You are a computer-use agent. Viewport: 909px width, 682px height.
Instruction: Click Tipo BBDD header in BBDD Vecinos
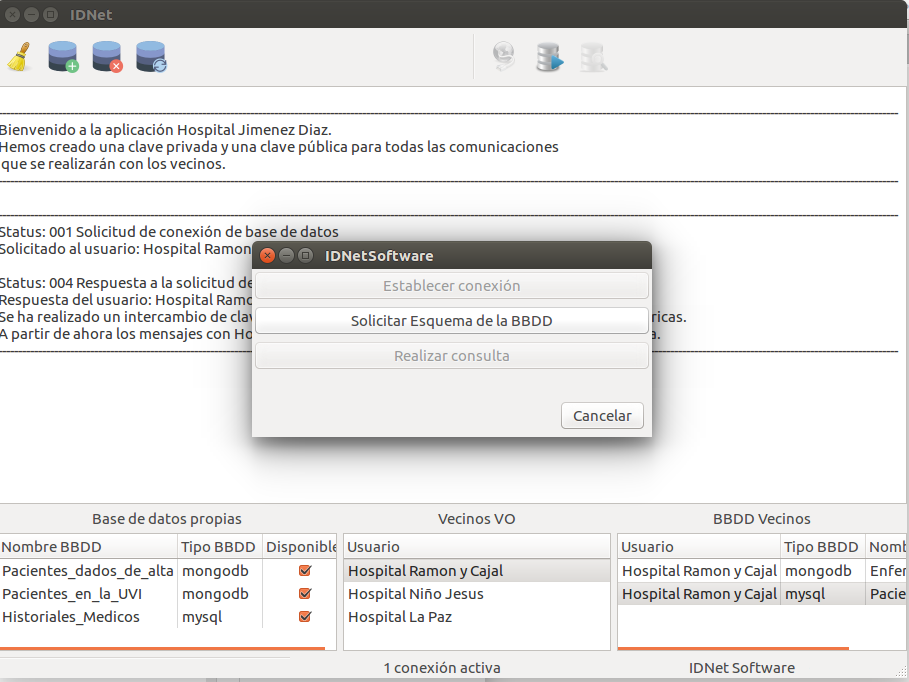pyautogui.click(x=823, y=547)
